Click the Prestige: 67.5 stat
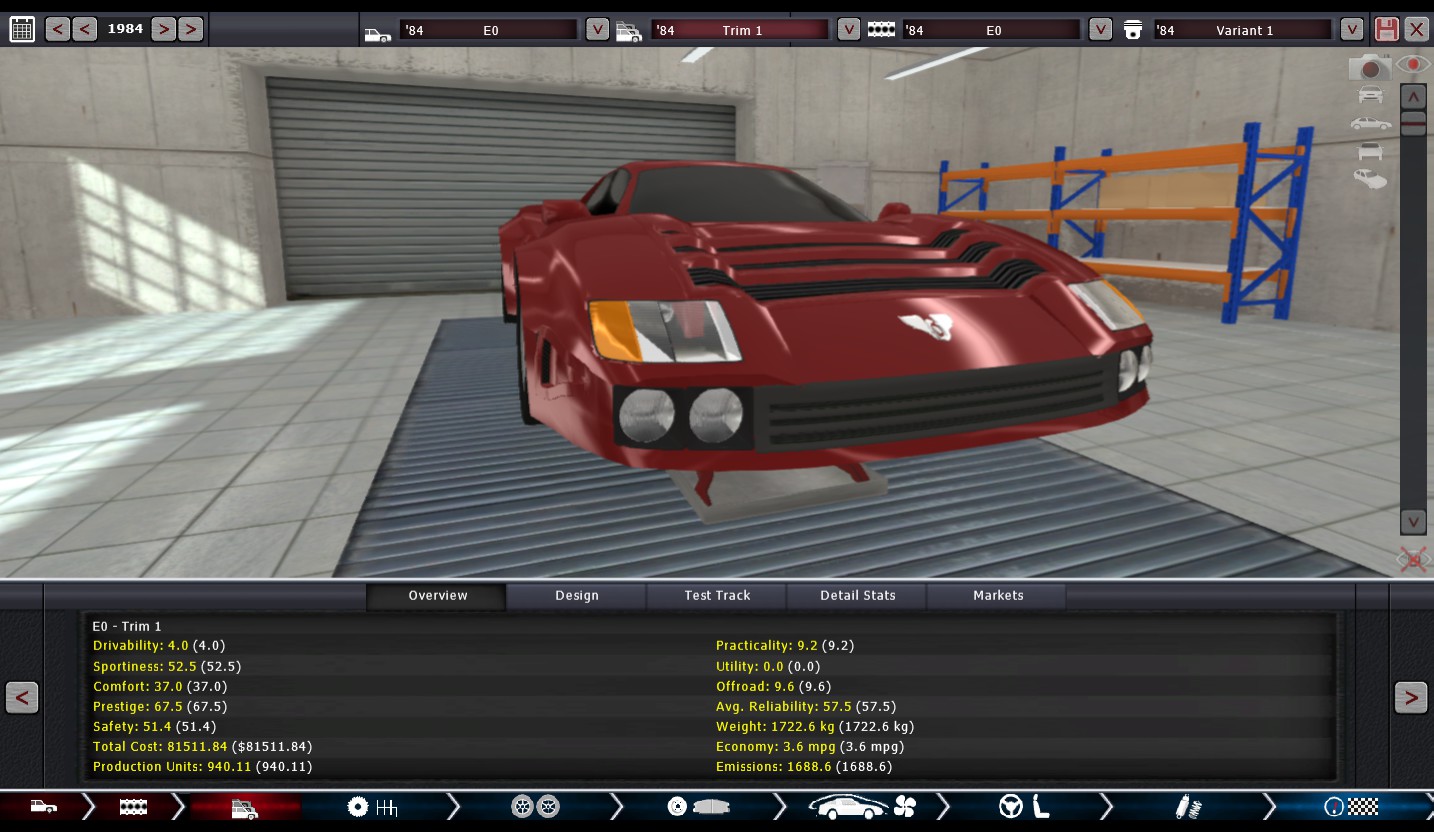 [160, 706]
